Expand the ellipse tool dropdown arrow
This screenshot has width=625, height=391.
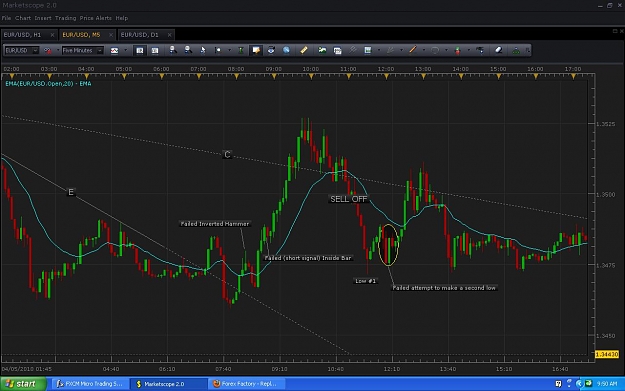pyautogui.click(x=446, y=50)
